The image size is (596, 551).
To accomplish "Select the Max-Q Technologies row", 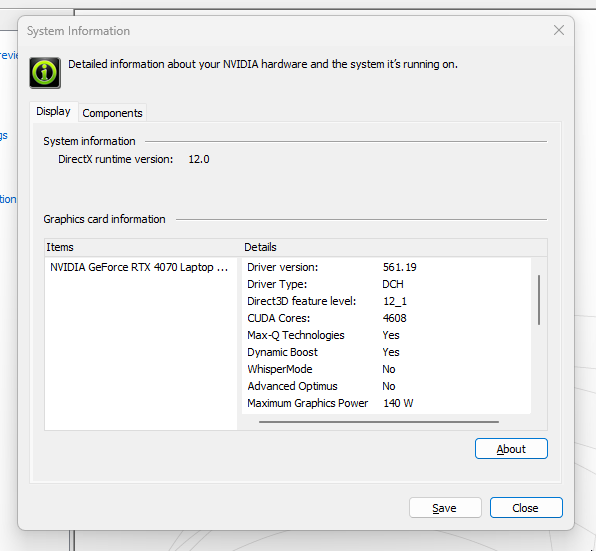I will click(x=386, y=335).
